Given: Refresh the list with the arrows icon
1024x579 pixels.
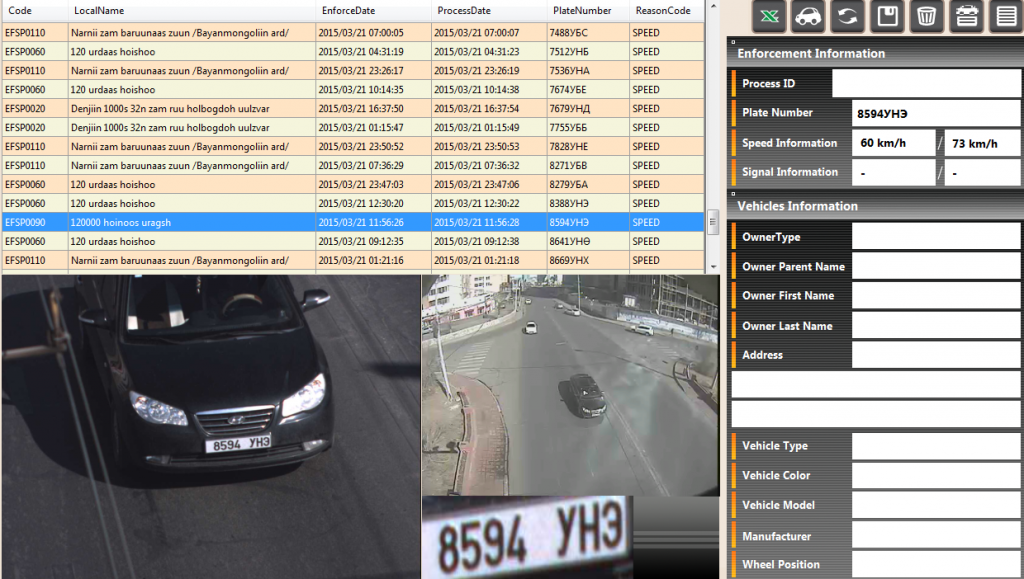Looking at the screenshot, I should (x=846, y=17).
